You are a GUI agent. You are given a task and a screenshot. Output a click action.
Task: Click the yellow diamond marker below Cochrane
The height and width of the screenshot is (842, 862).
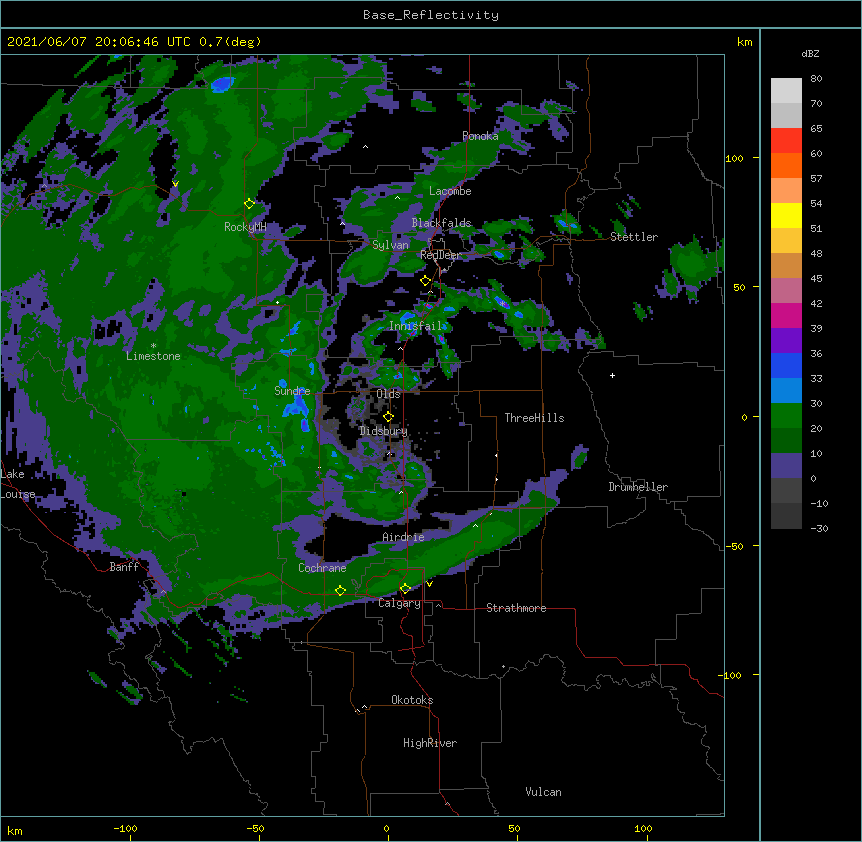340,591
